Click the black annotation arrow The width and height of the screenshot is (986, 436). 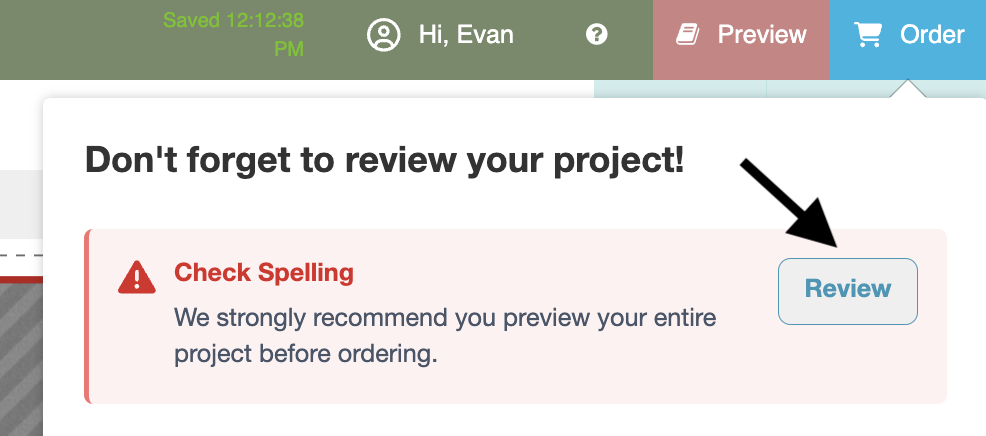coord(791,203)
